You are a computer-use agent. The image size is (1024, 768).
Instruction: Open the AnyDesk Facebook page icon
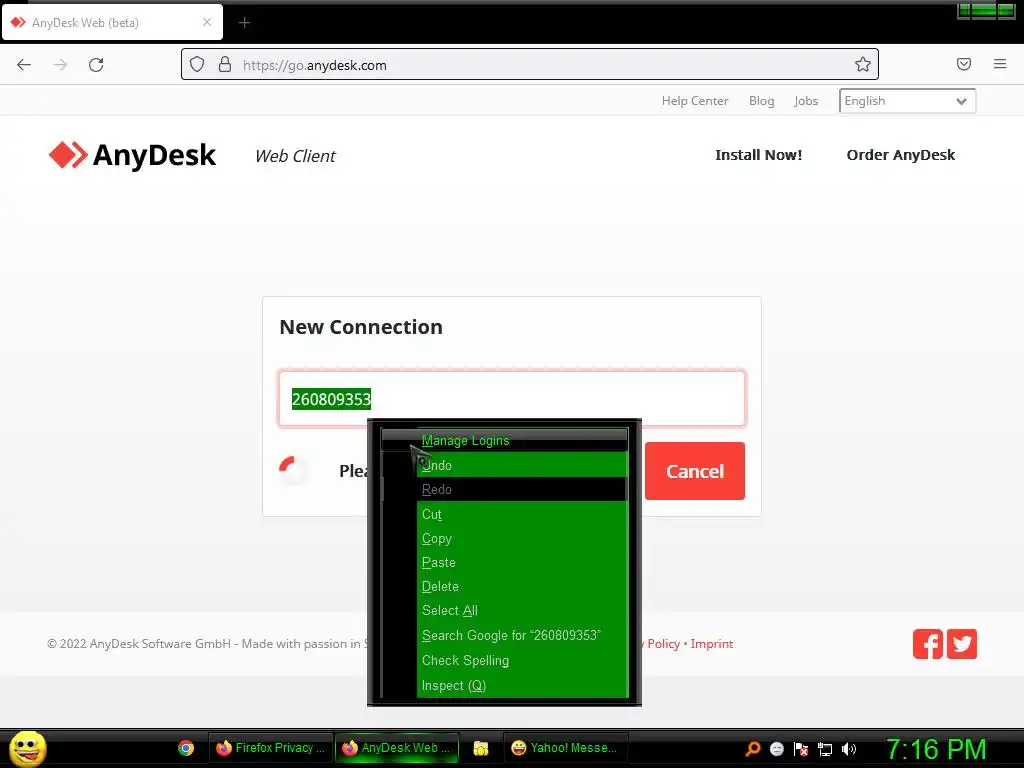[927, 644]
